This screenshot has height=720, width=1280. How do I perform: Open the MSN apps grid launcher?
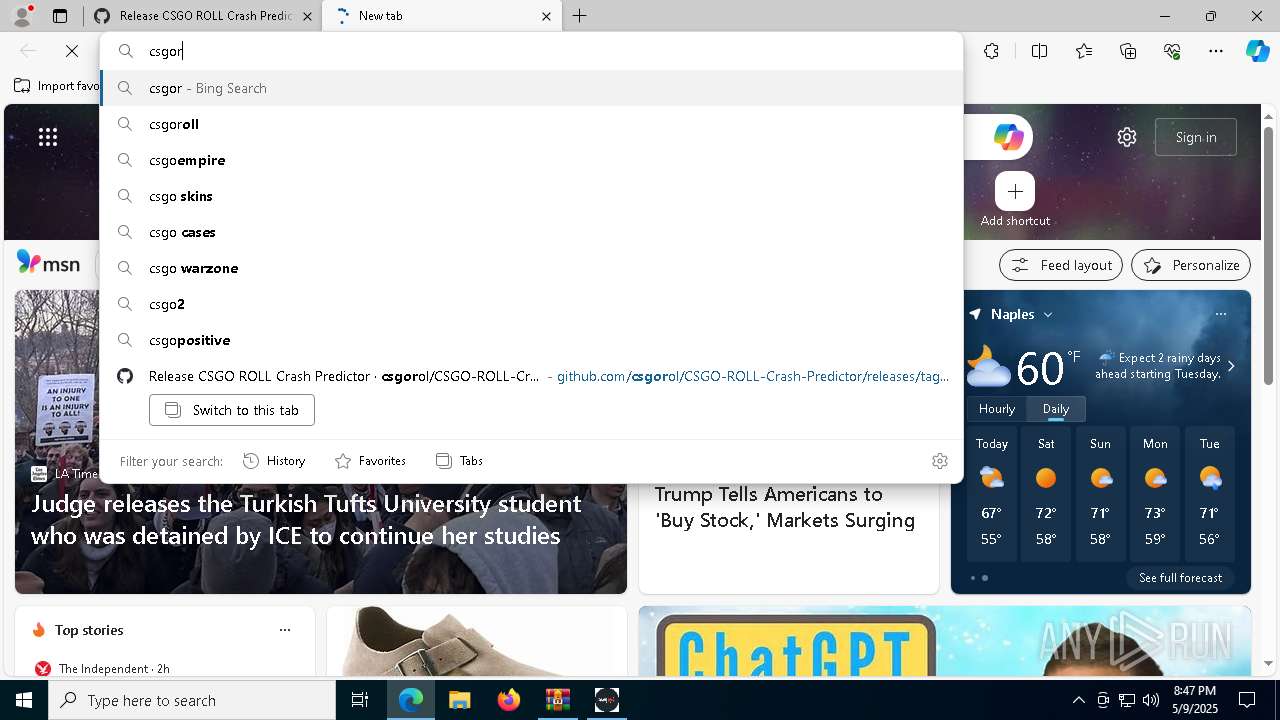tap(48, 137)
